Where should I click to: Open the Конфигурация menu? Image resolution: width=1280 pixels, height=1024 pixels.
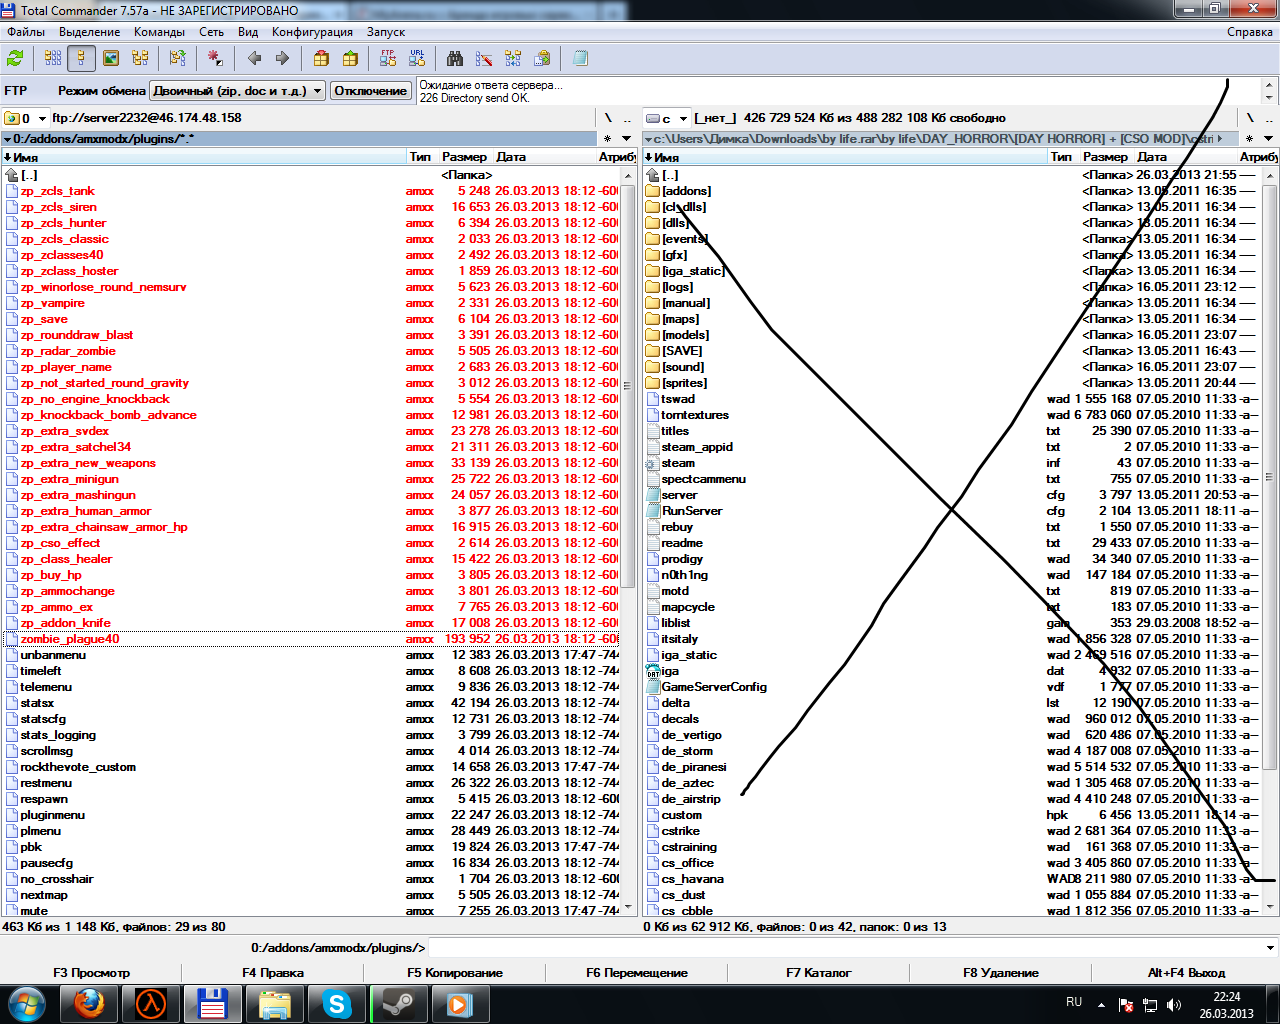click(x=312, y=32)
